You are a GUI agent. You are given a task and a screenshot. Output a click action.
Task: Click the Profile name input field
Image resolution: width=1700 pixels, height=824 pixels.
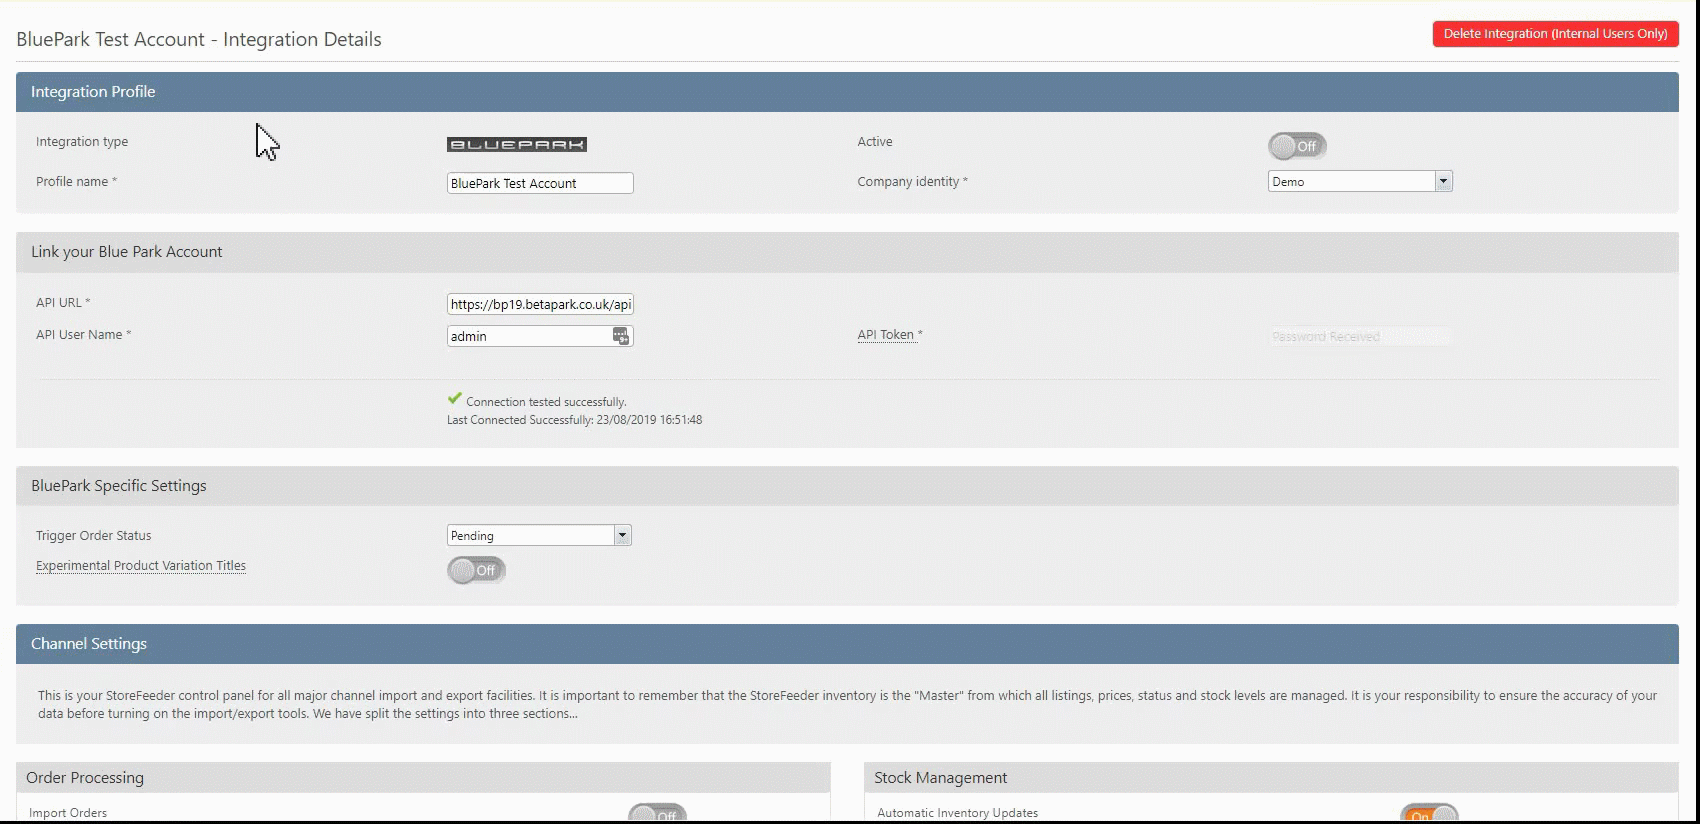540,183
